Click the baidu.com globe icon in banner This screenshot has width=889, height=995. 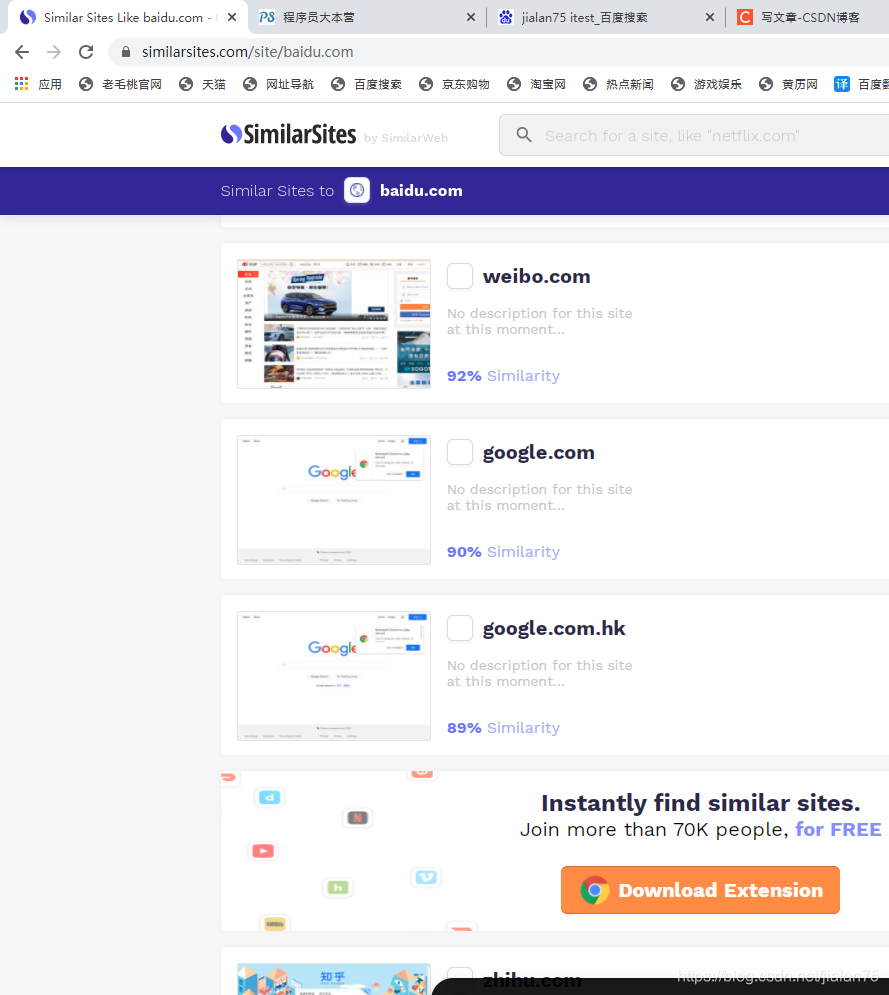[x=357, y=190]
